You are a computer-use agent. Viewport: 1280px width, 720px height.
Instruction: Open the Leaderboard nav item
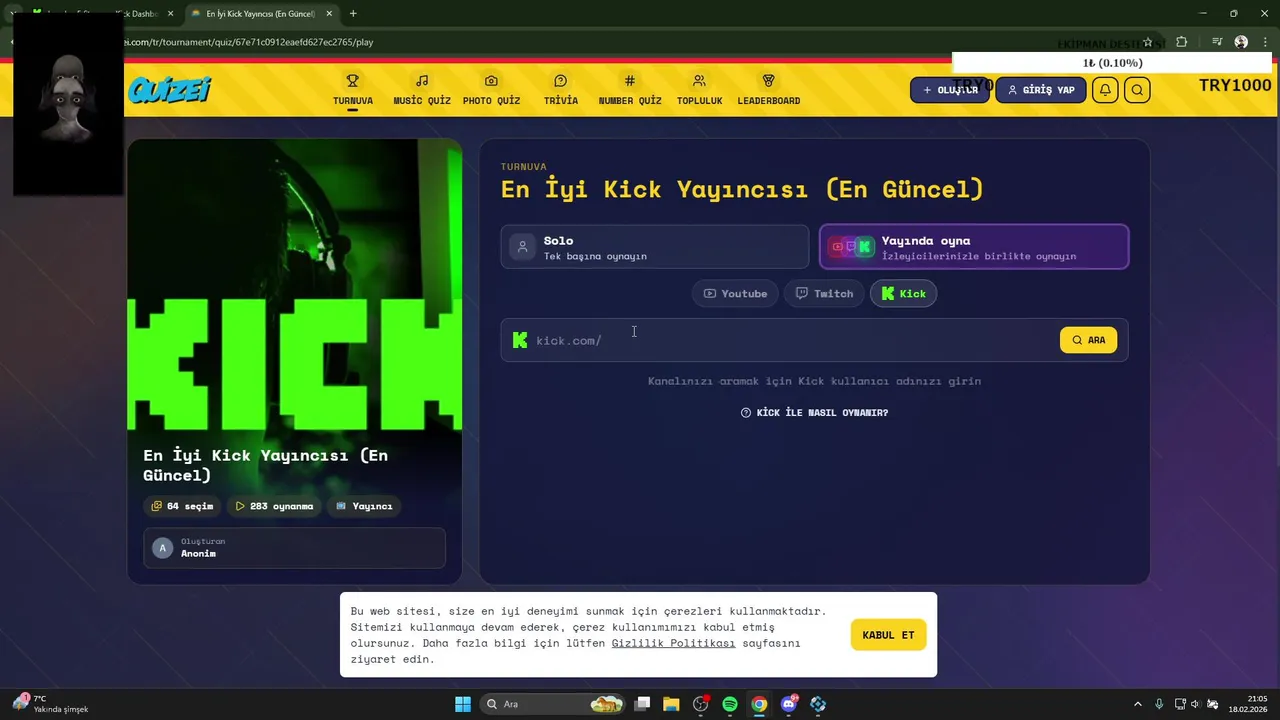[769, 90]
